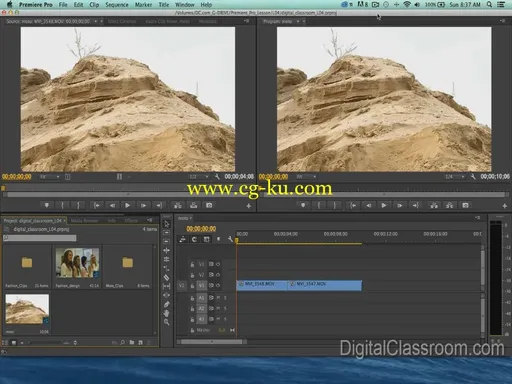Image resolution: width=512 pixels, height=384 pixels.
Task: Switch Project panel to icon view
Action: (x=14, y=342)
